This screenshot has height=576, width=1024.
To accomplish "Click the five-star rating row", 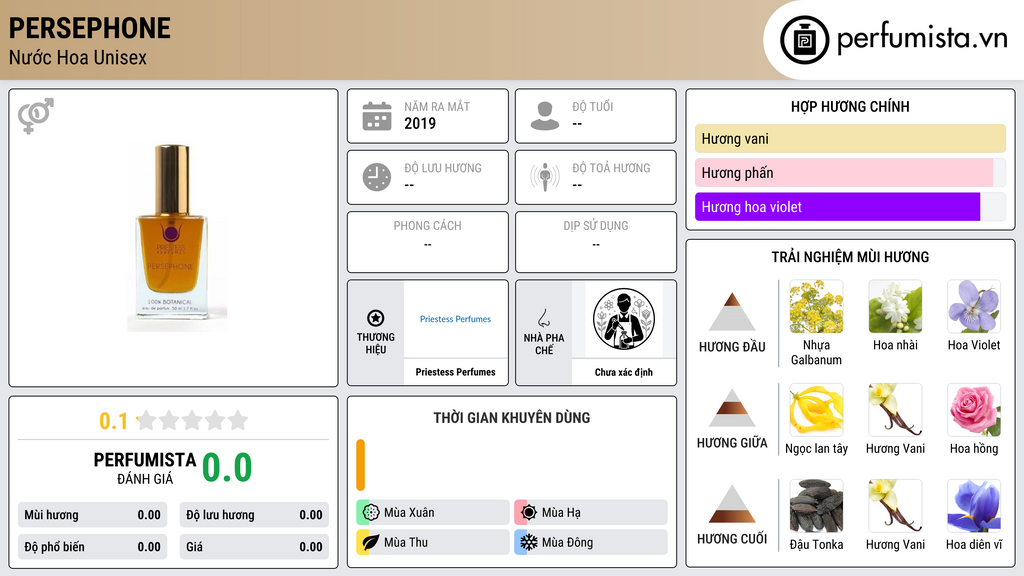I will (x=193, y=421).
